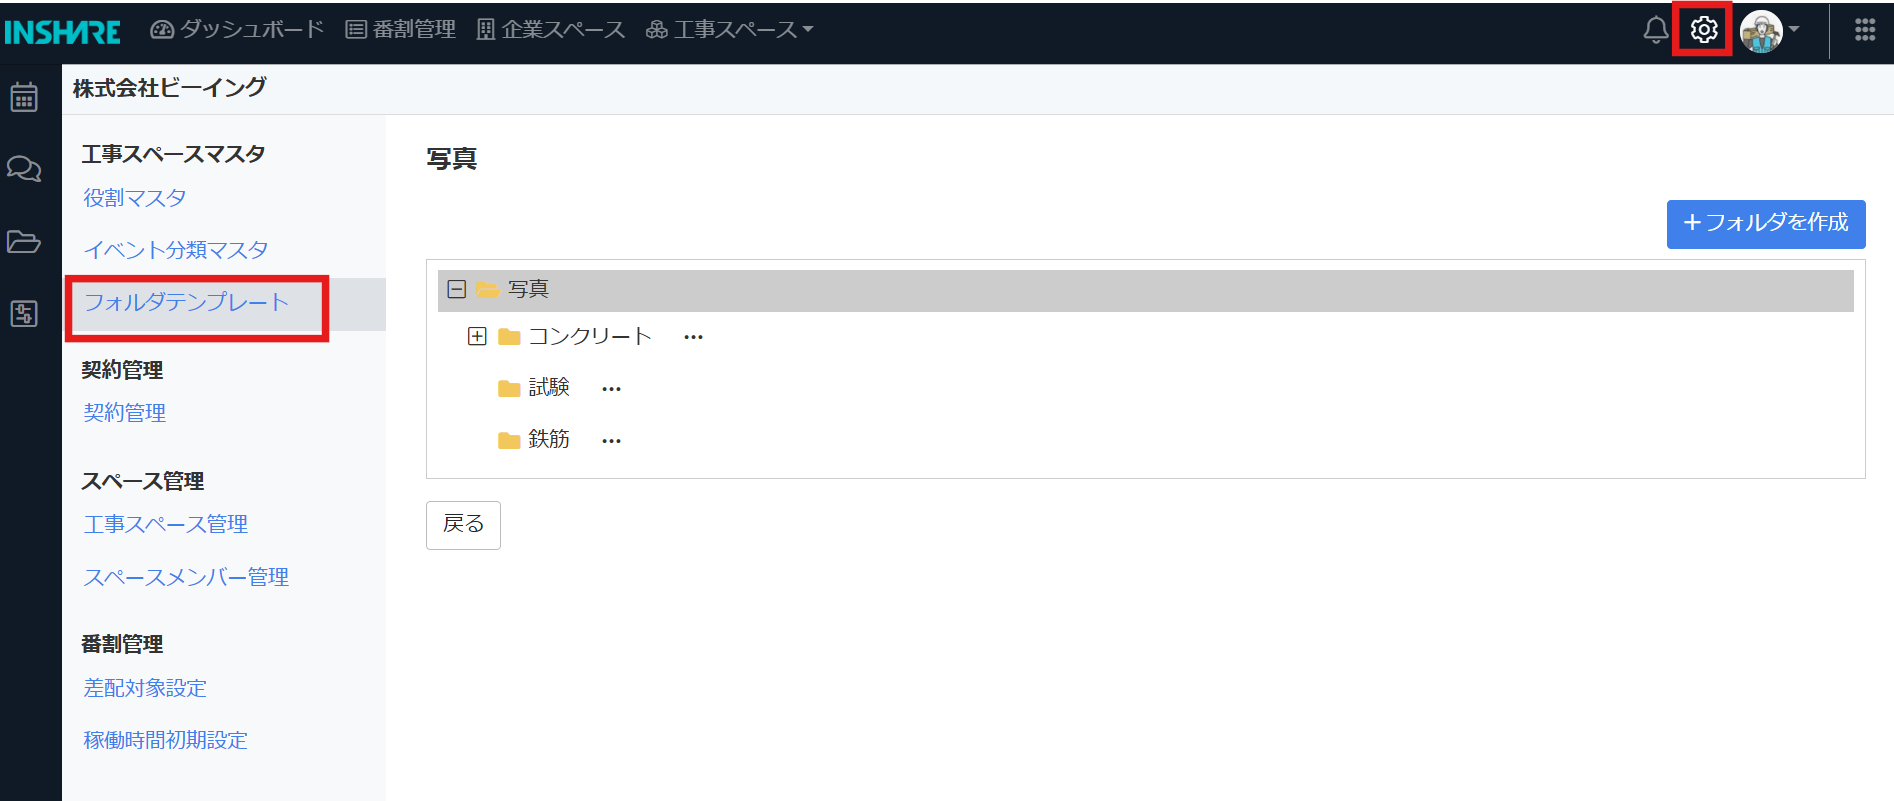Collapse the 写真 root tree node
The width and height of the screenshot is (1894, 801).
tap(457, 289)
